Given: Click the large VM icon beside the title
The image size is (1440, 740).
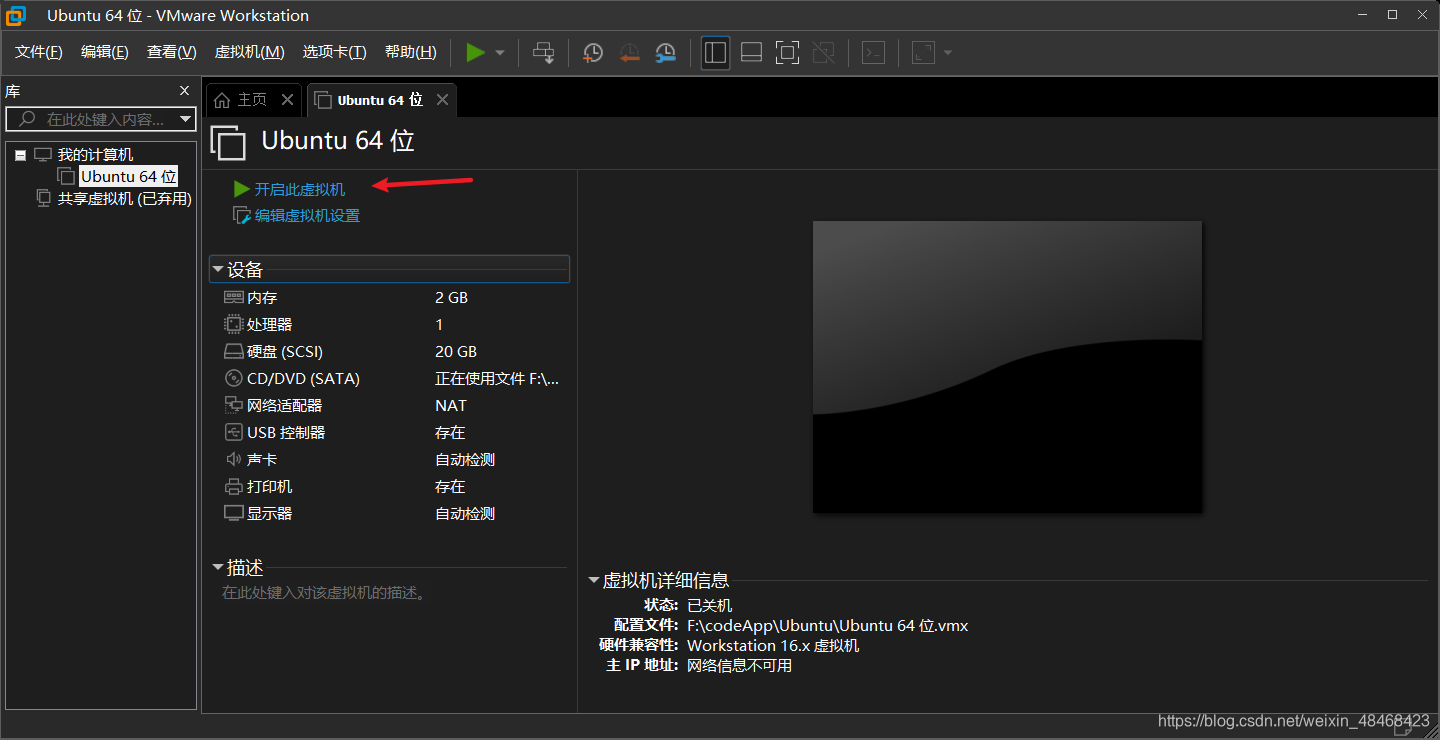Looking at the screenshot, I should tap(228, 142).
